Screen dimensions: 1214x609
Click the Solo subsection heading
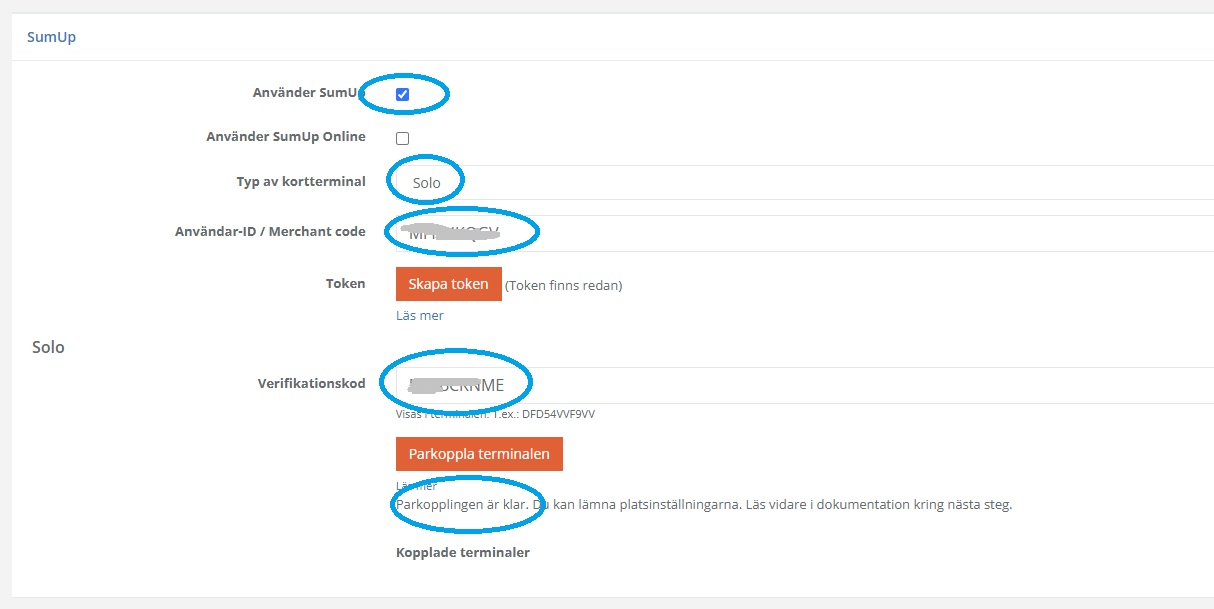pyautogui.click(x=48, y=347)
